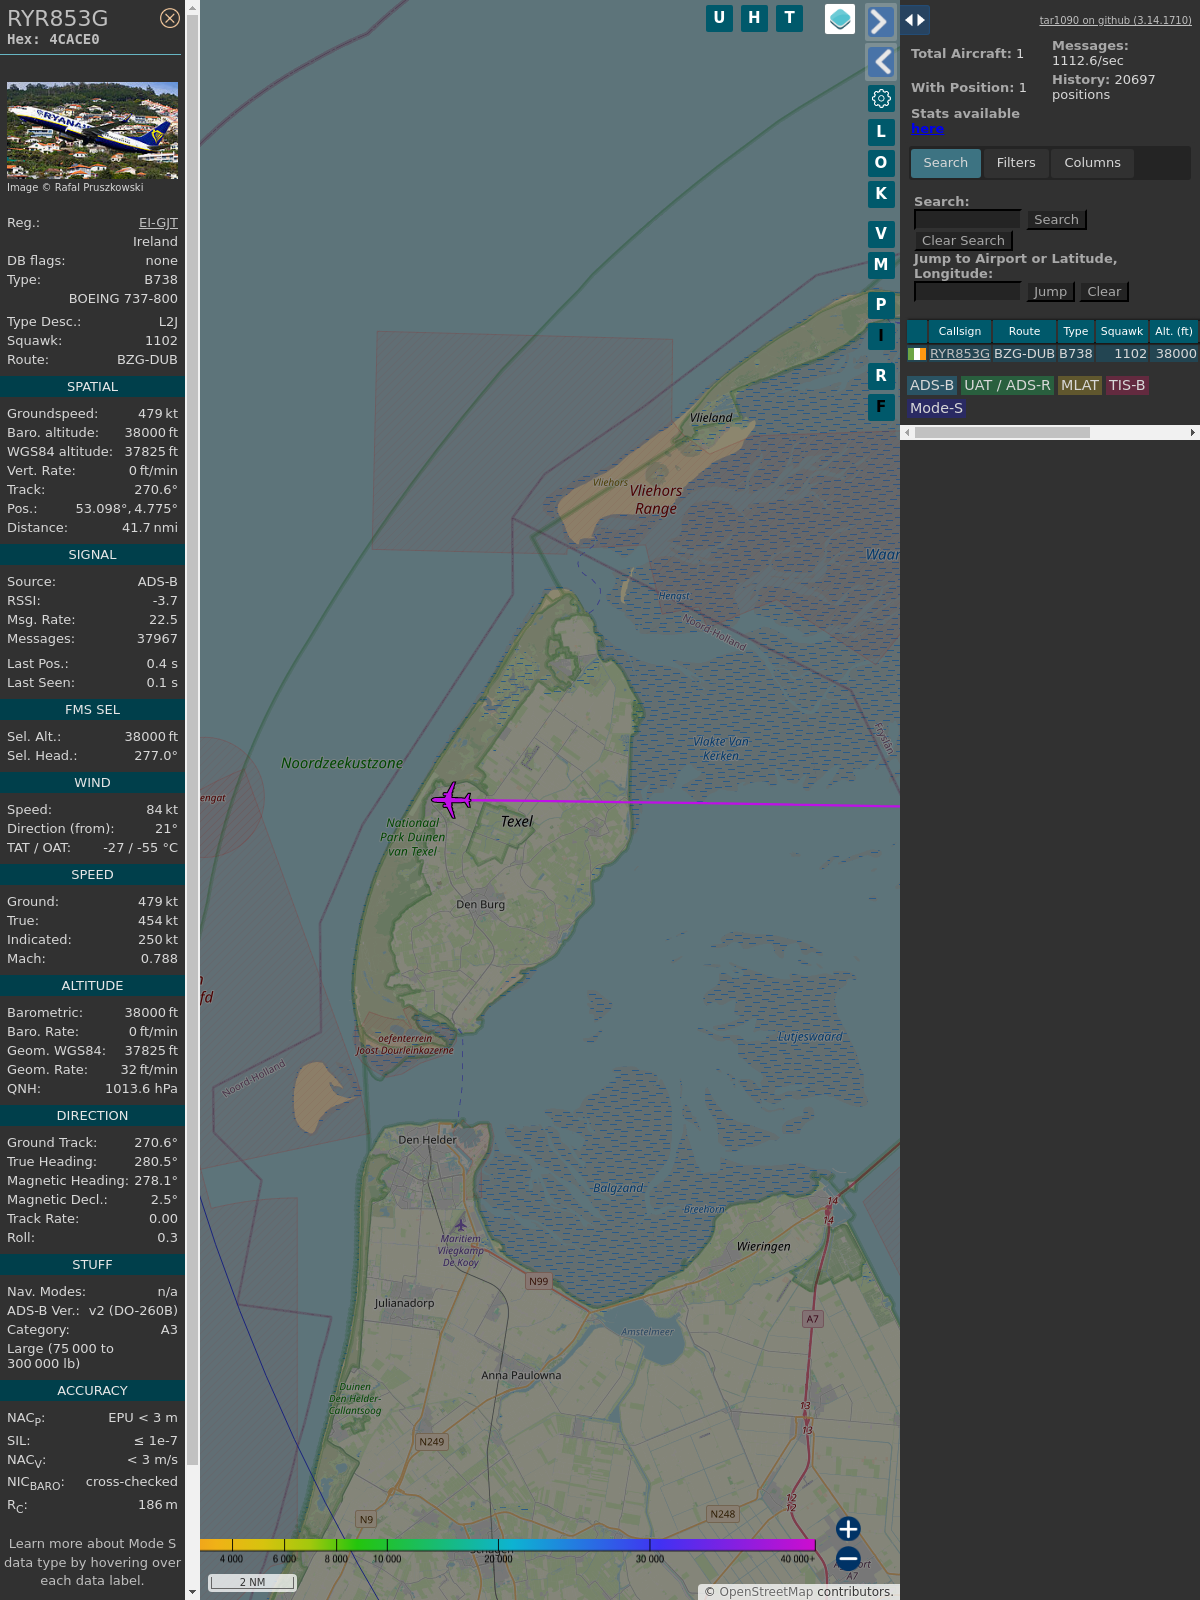The width and height of the screenshot is (1200, 1600).
Task: Switch to the Filters tab
Action: point(1016,163)
